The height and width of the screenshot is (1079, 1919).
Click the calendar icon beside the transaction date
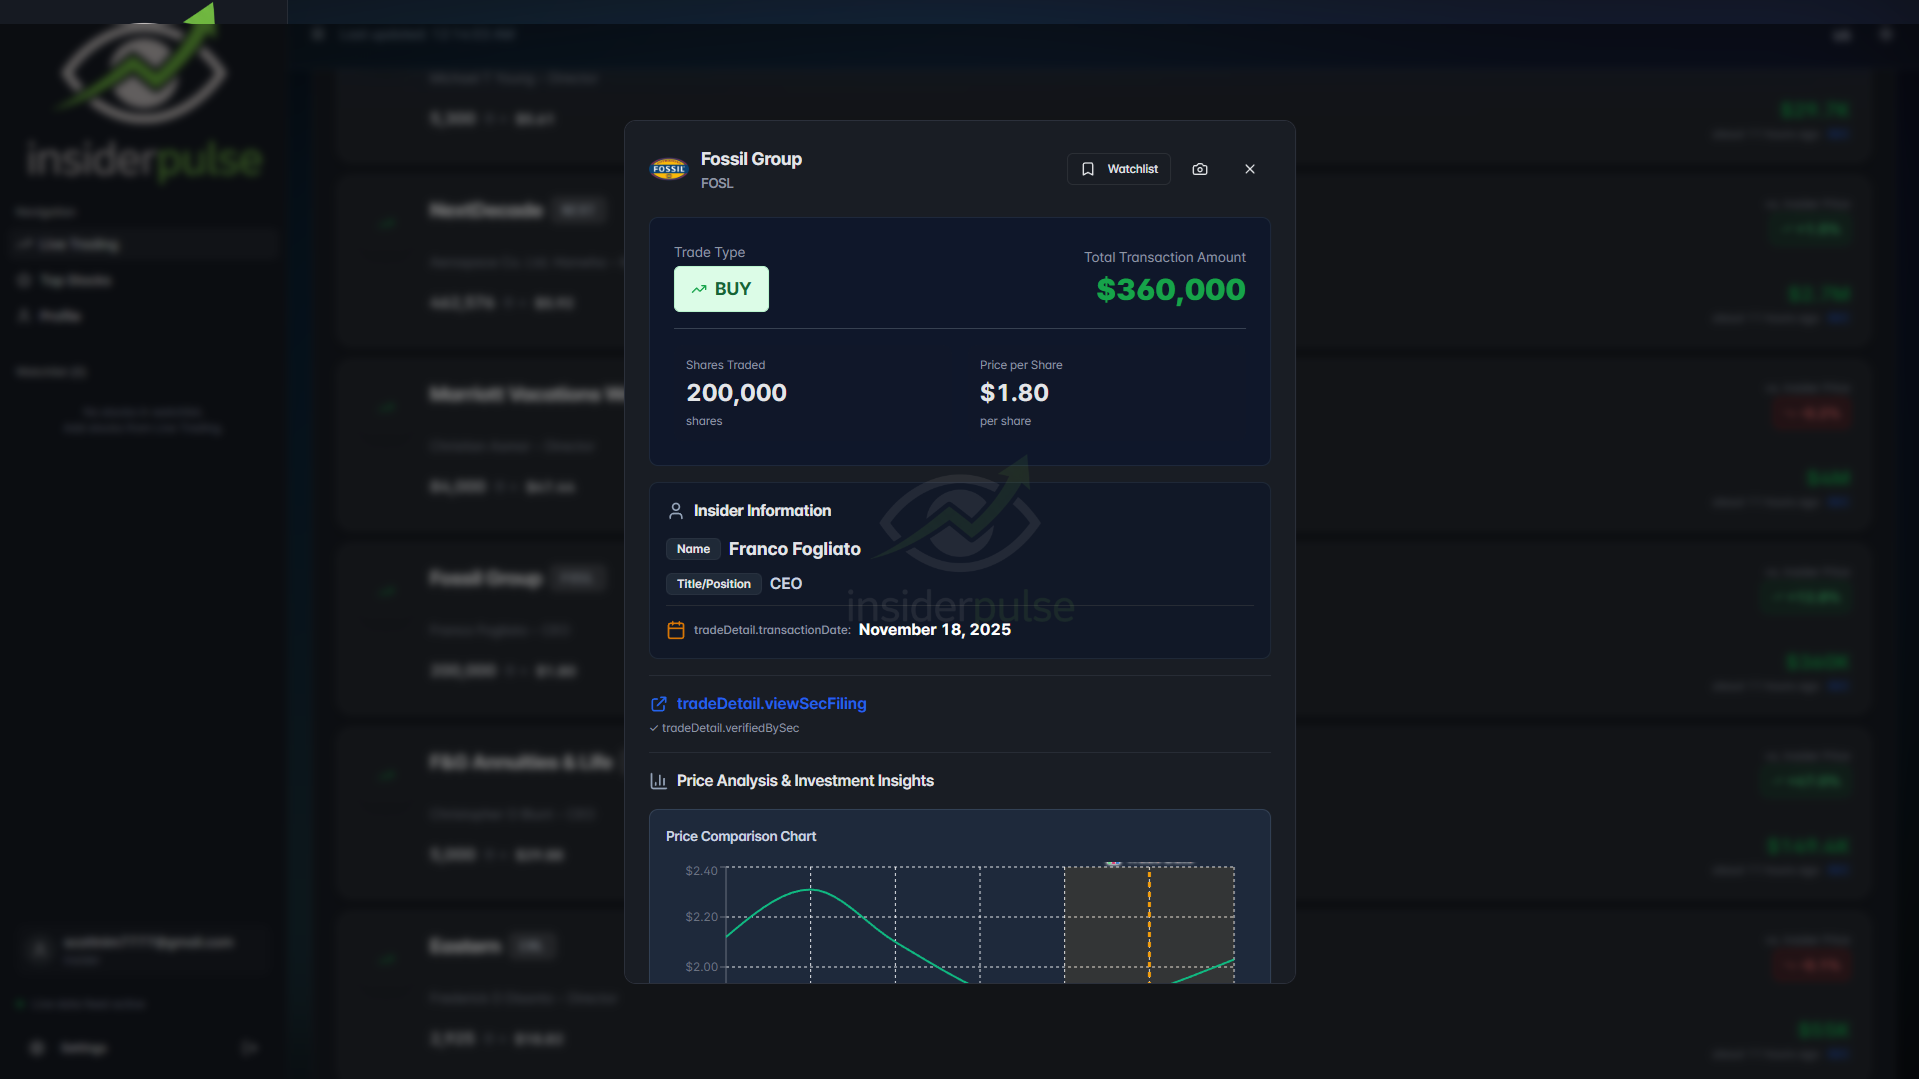pos(676,630)
